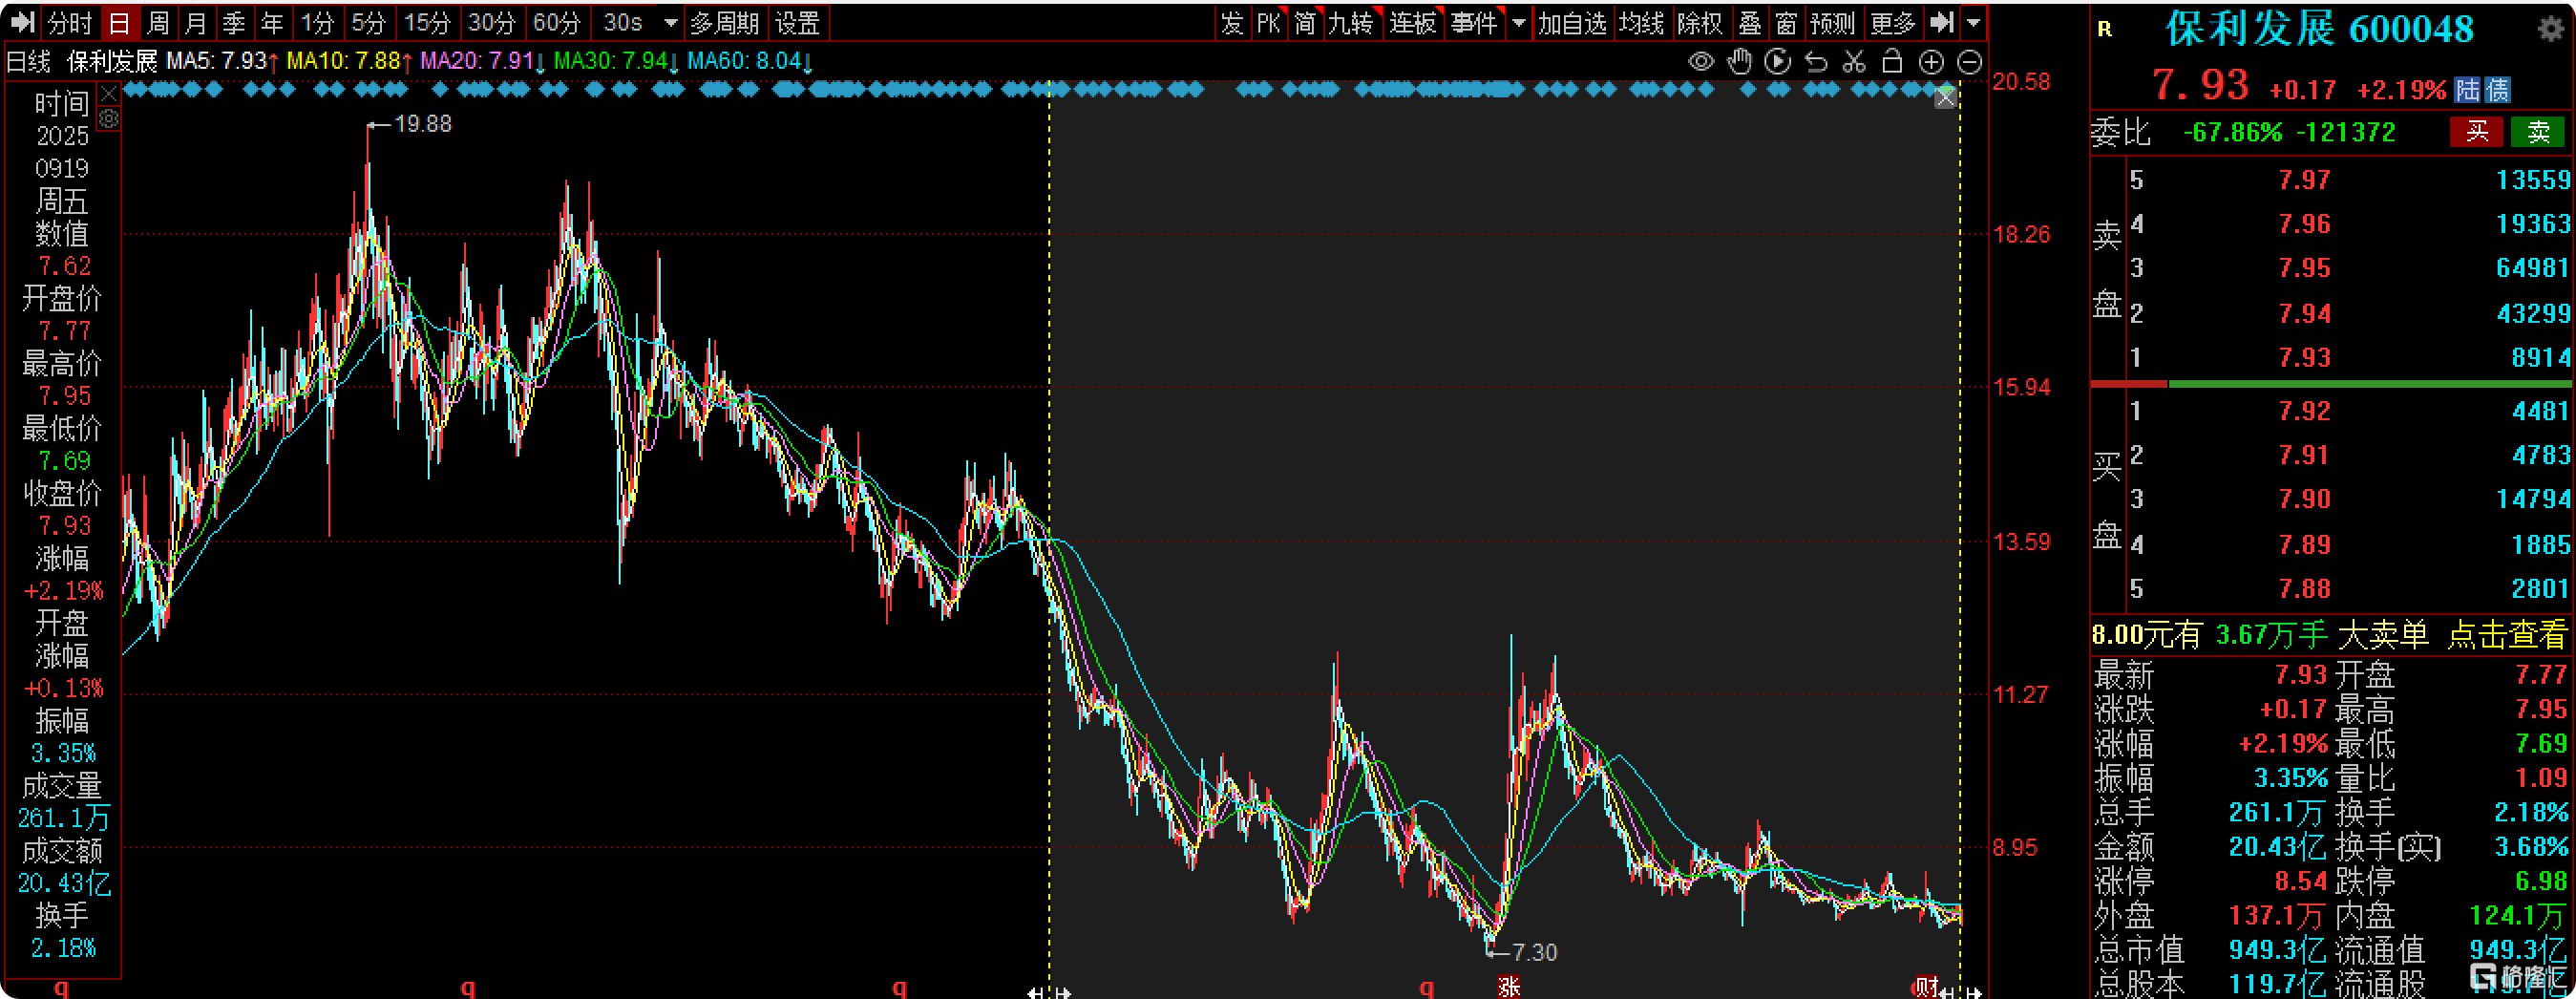The image size is (2576, 999).
Task: Select the hand pan tool icon
Action: click(1740, 61)
